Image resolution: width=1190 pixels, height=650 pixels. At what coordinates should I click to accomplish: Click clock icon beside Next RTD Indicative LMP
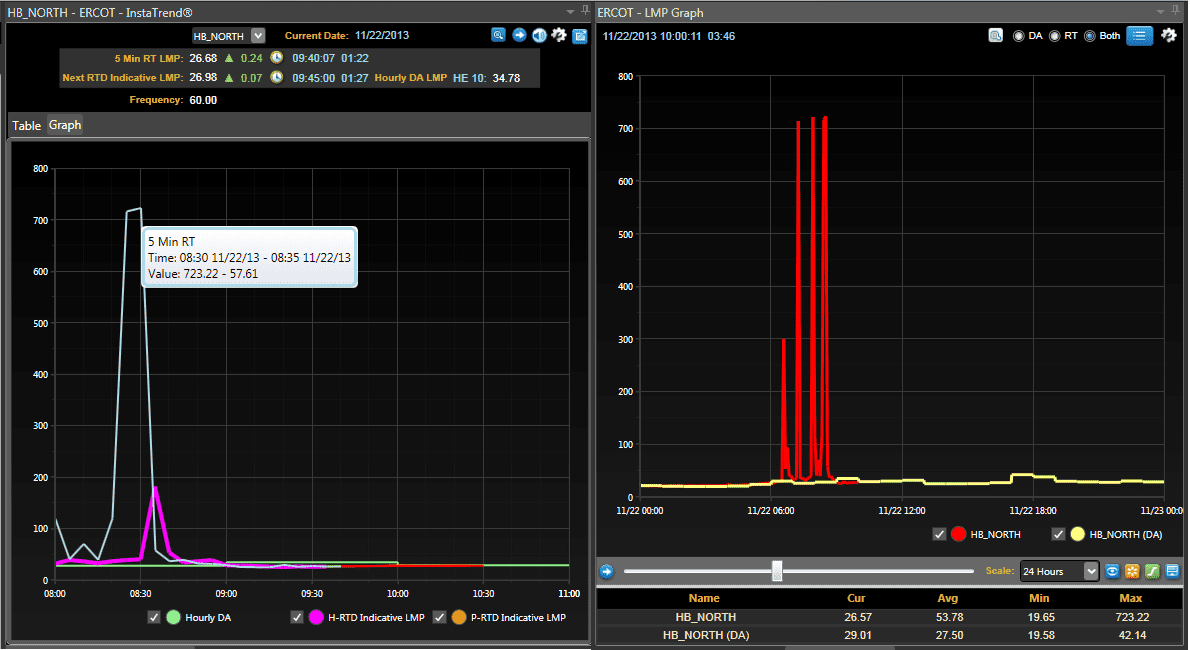tap(277, 77)
